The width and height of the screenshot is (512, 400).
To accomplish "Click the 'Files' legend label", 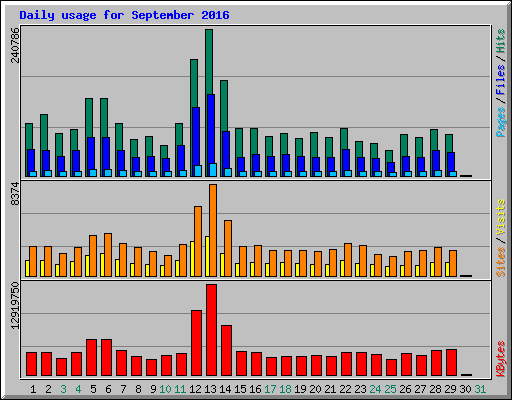I will click(501, 80).
